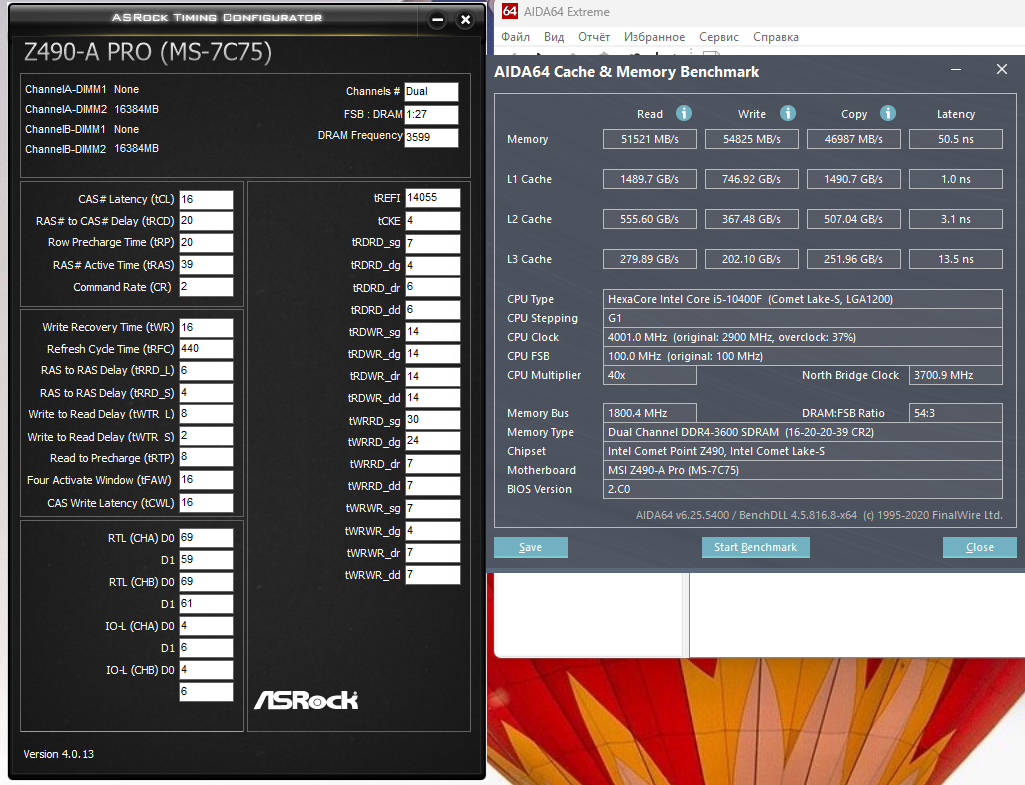Close the Cache & Memory Benchmark dialog with X
The width and height of the screenshot is (1025, 785).
(1001, 69)
